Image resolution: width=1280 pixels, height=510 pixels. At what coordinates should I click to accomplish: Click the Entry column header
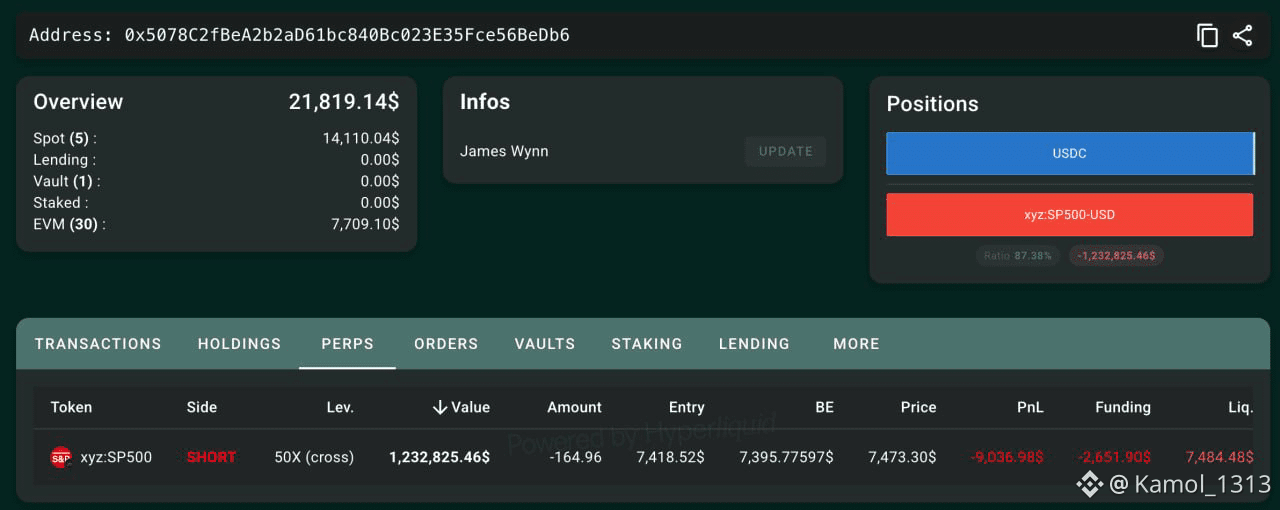pos(687,407)
